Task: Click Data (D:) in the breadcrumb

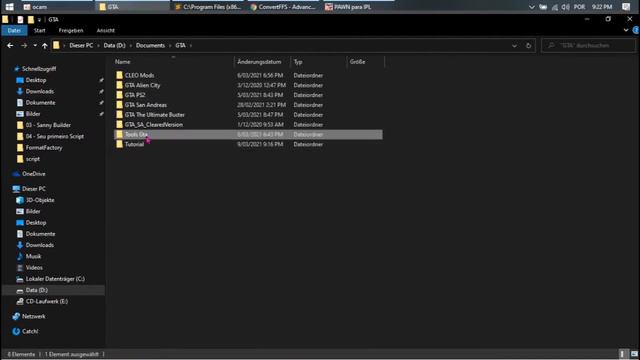Action: [x=114, y=45]
